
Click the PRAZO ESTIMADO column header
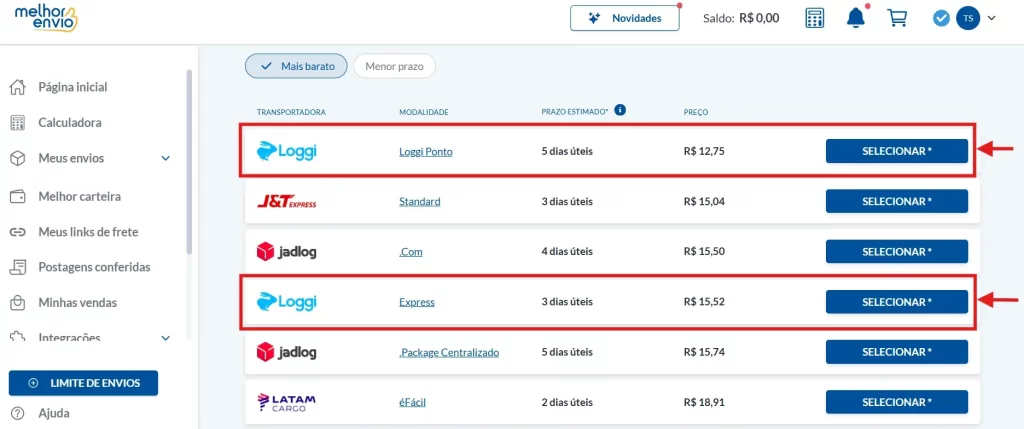(575, 112)
